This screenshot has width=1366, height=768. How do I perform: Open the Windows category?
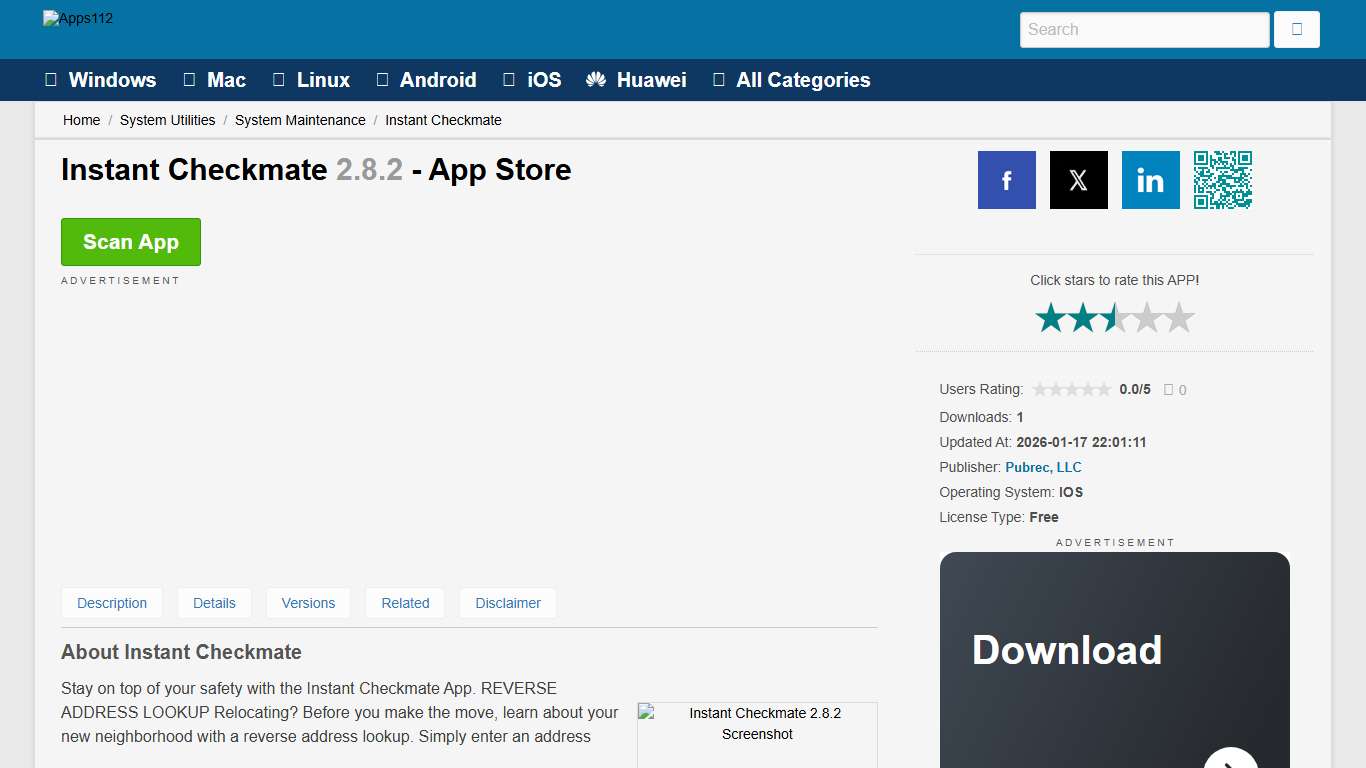[x=100, y=79]
